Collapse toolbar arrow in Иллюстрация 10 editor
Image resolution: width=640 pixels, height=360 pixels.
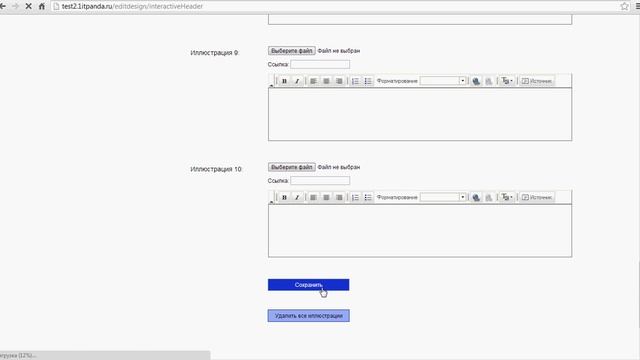click(x=271, y=201)
